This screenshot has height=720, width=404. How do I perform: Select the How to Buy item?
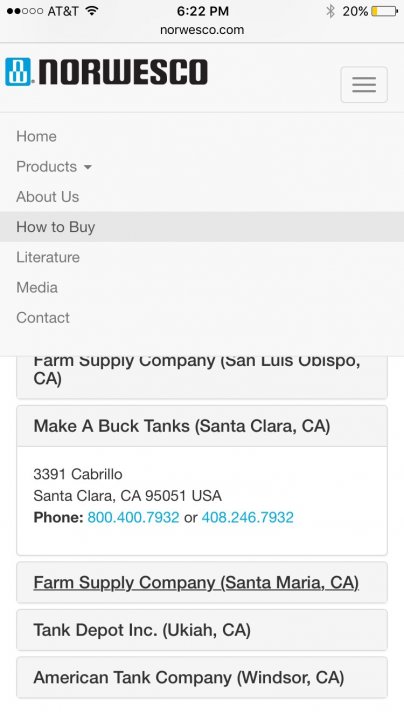pyautogui.click(x=202, y=227)
